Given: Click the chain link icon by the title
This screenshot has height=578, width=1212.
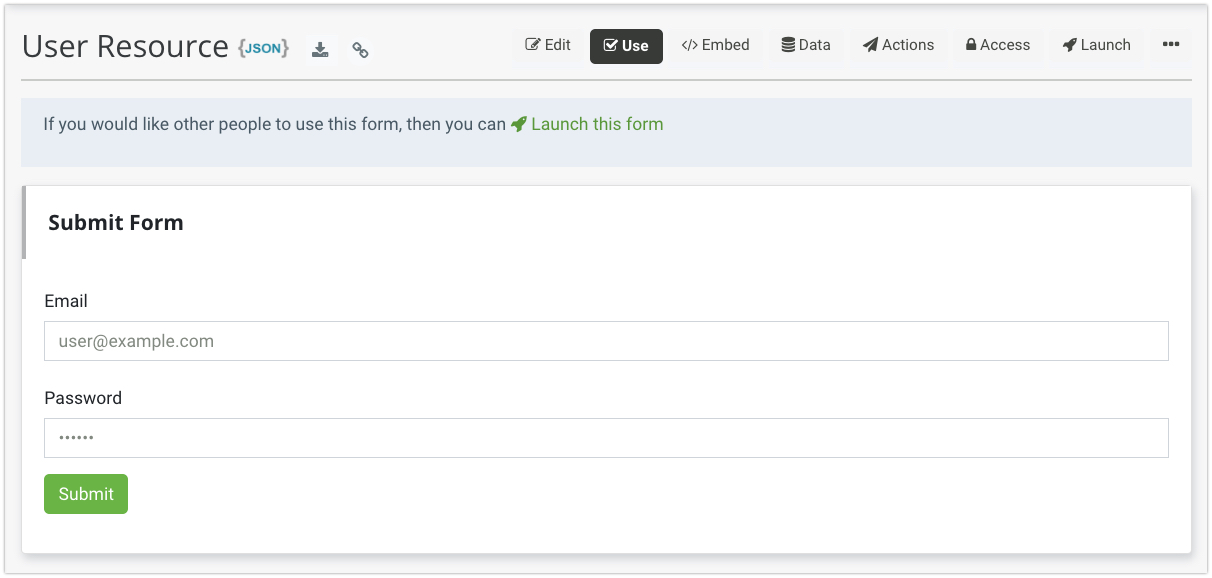Looking at the screenshot, I should tap(361, 50).
